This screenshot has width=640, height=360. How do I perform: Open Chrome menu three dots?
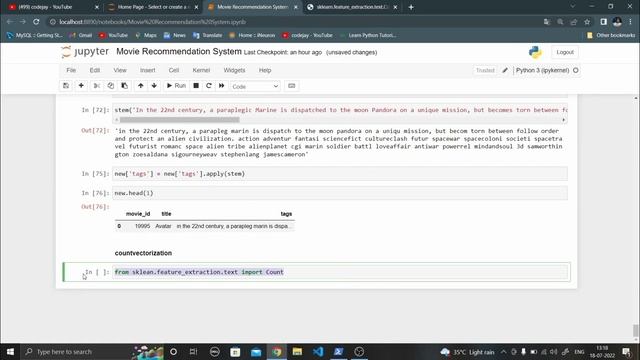click(x=631, y=22)
